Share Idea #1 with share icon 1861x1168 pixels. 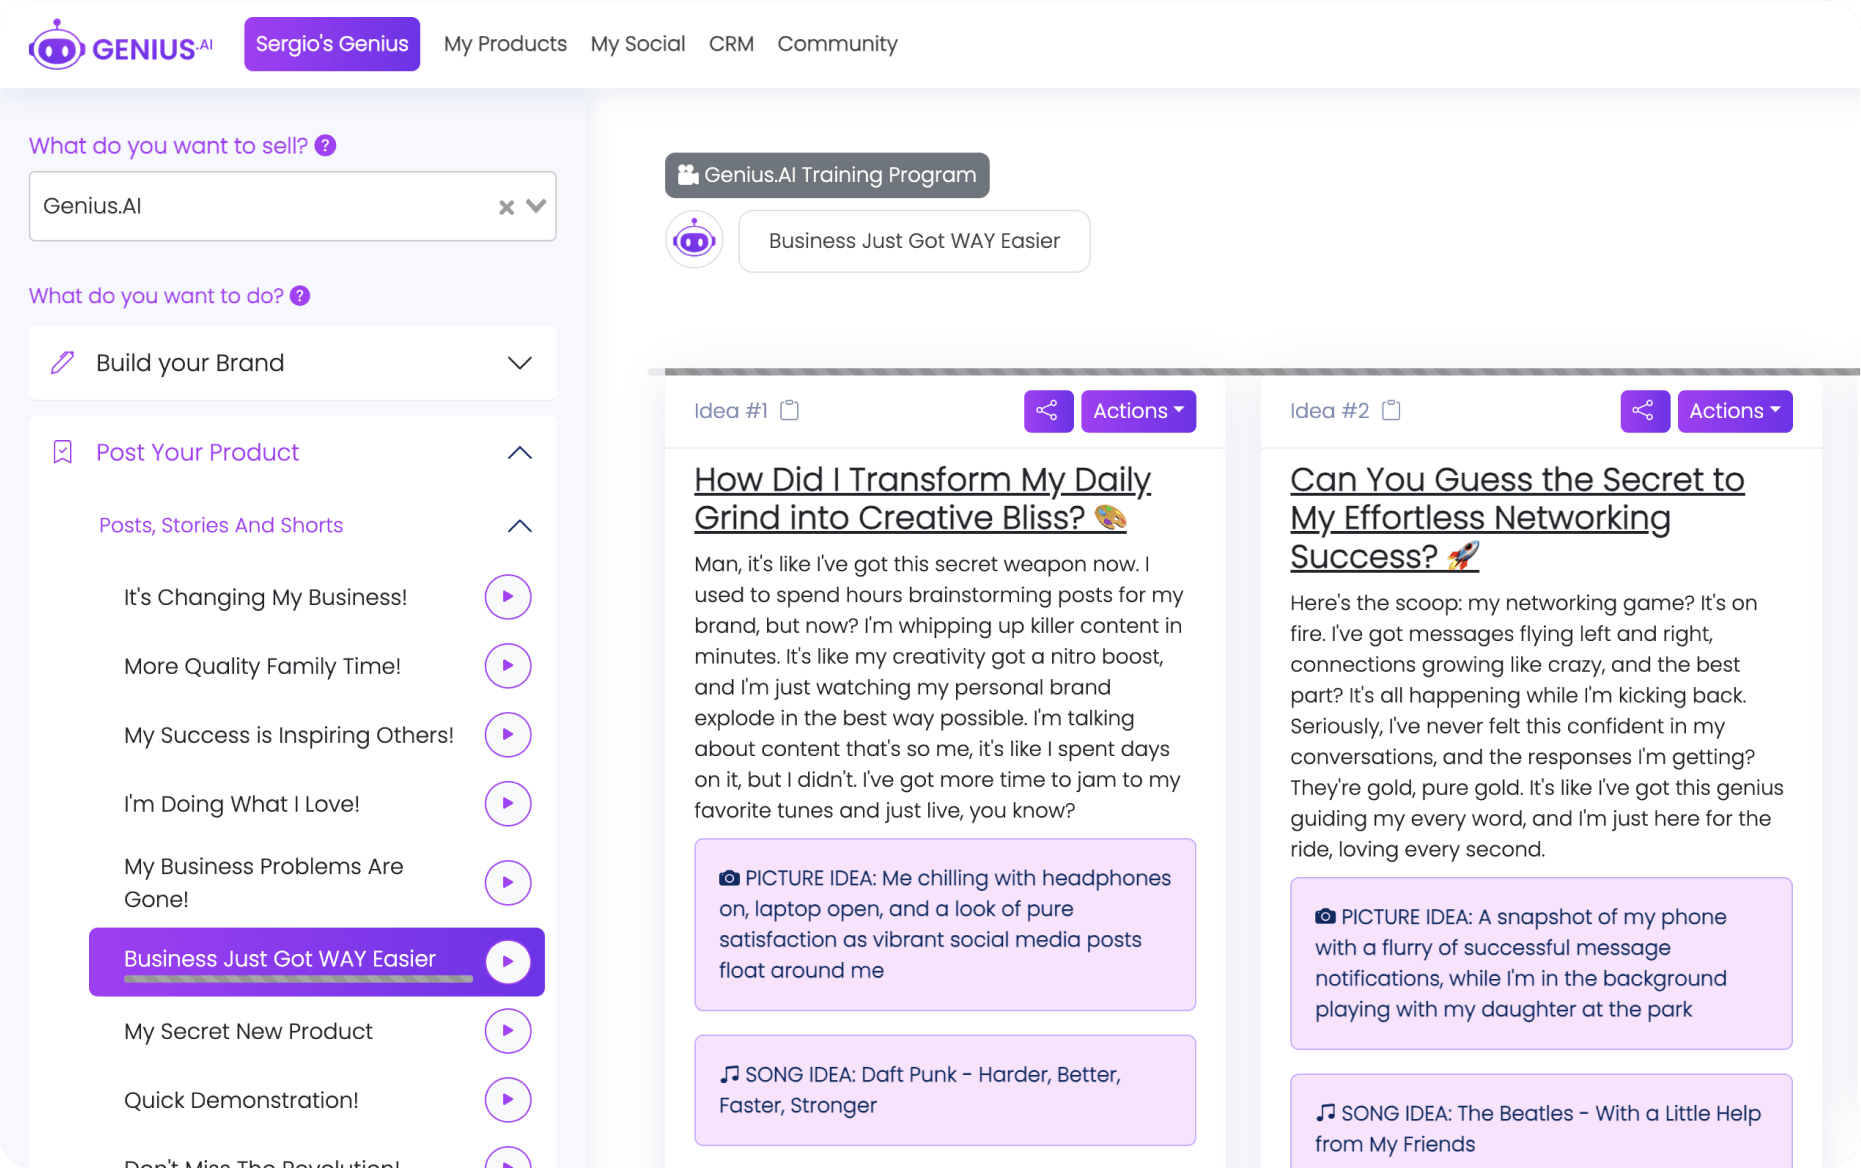[x=1047, y=411]
